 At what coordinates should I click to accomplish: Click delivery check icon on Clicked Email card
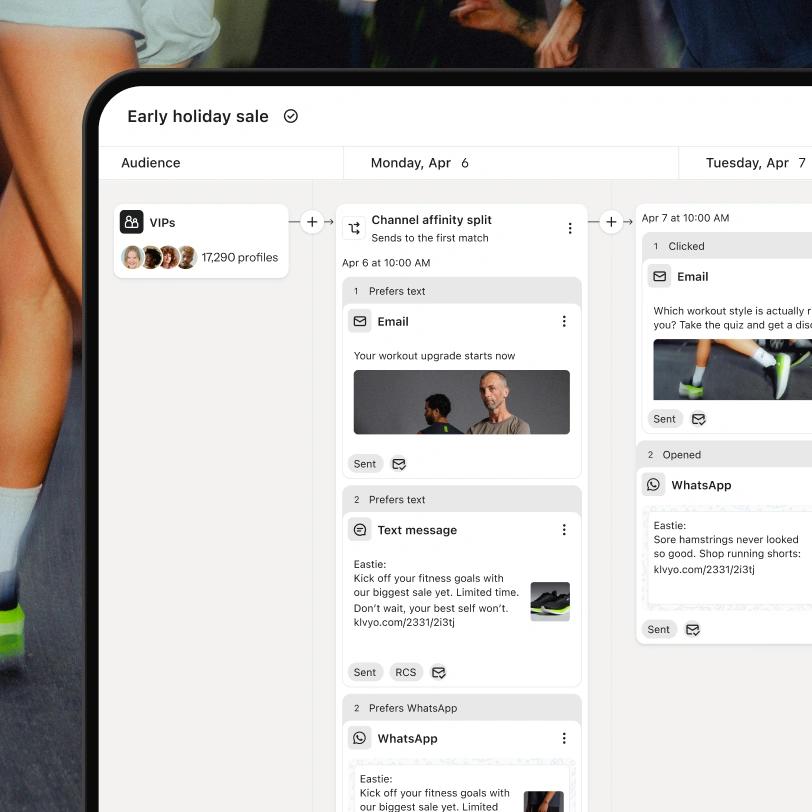[699, 419]
